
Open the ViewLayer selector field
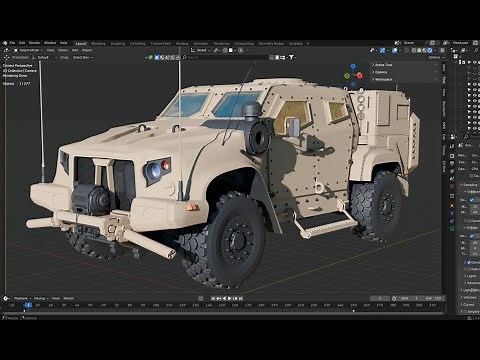(462, 43)
